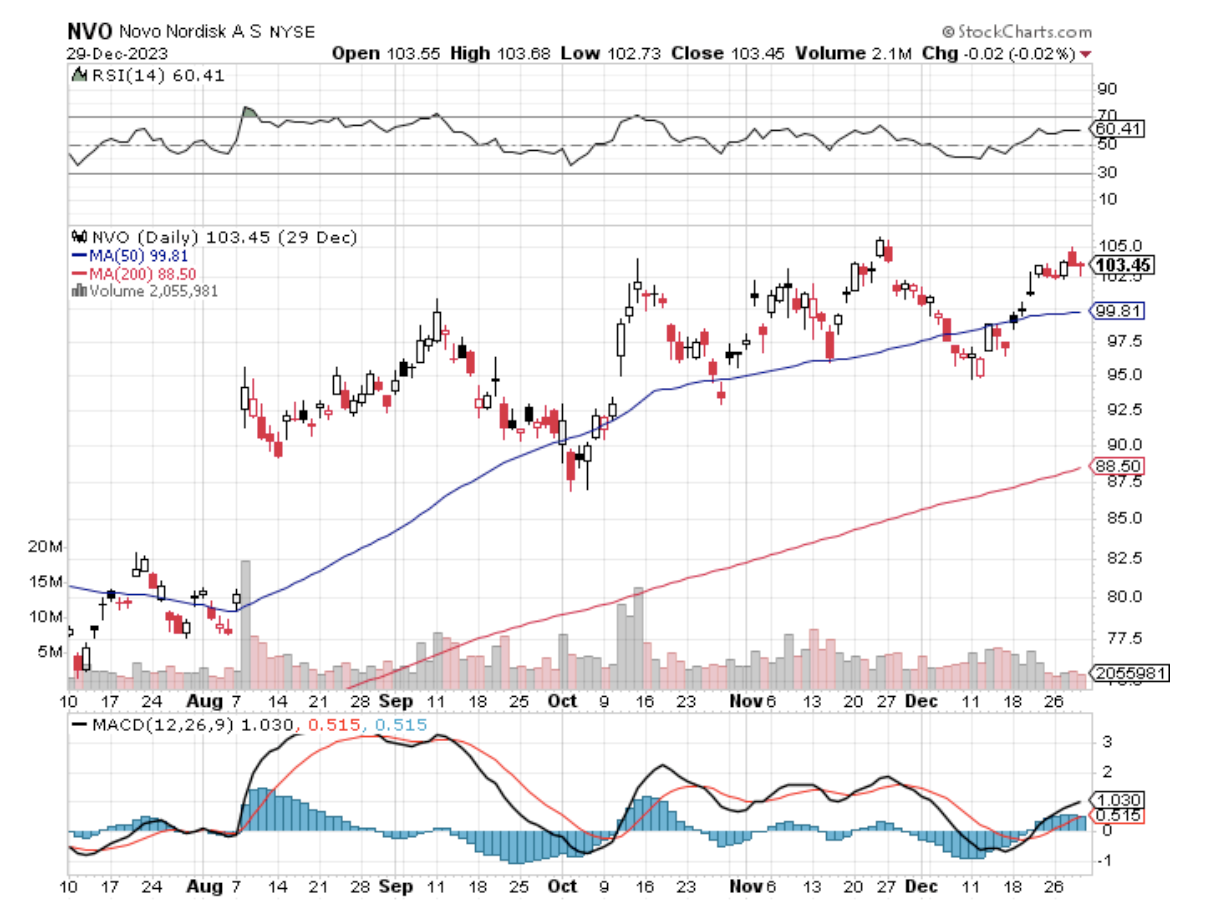Image resolution: width=1212 pixels, height=918 pixels.
Task: Click the blue MA(50) legend line
Action: pos(77,255)
